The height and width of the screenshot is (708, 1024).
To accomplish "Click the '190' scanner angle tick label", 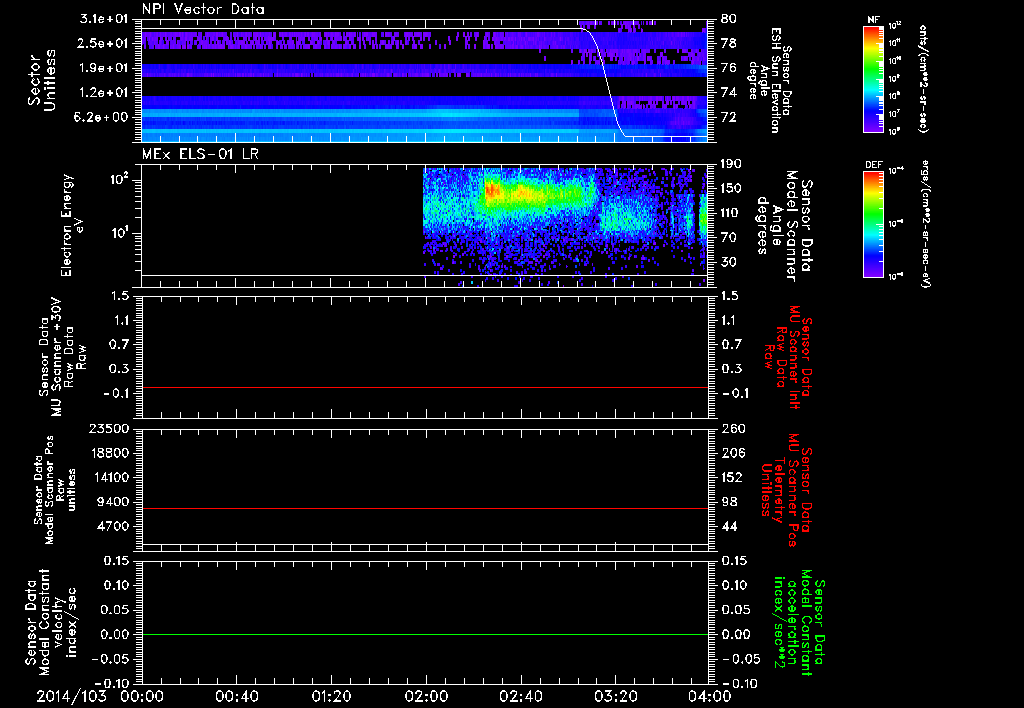I will (x=731, y=164).
